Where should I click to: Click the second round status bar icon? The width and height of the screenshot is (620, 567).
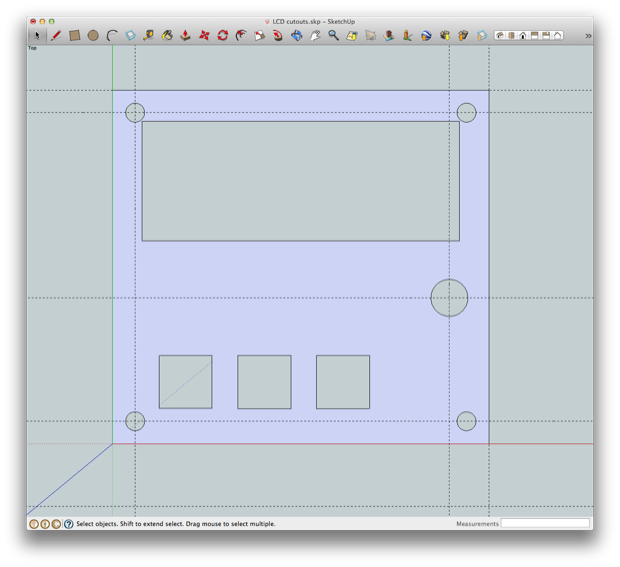click(x=45, y=524)
